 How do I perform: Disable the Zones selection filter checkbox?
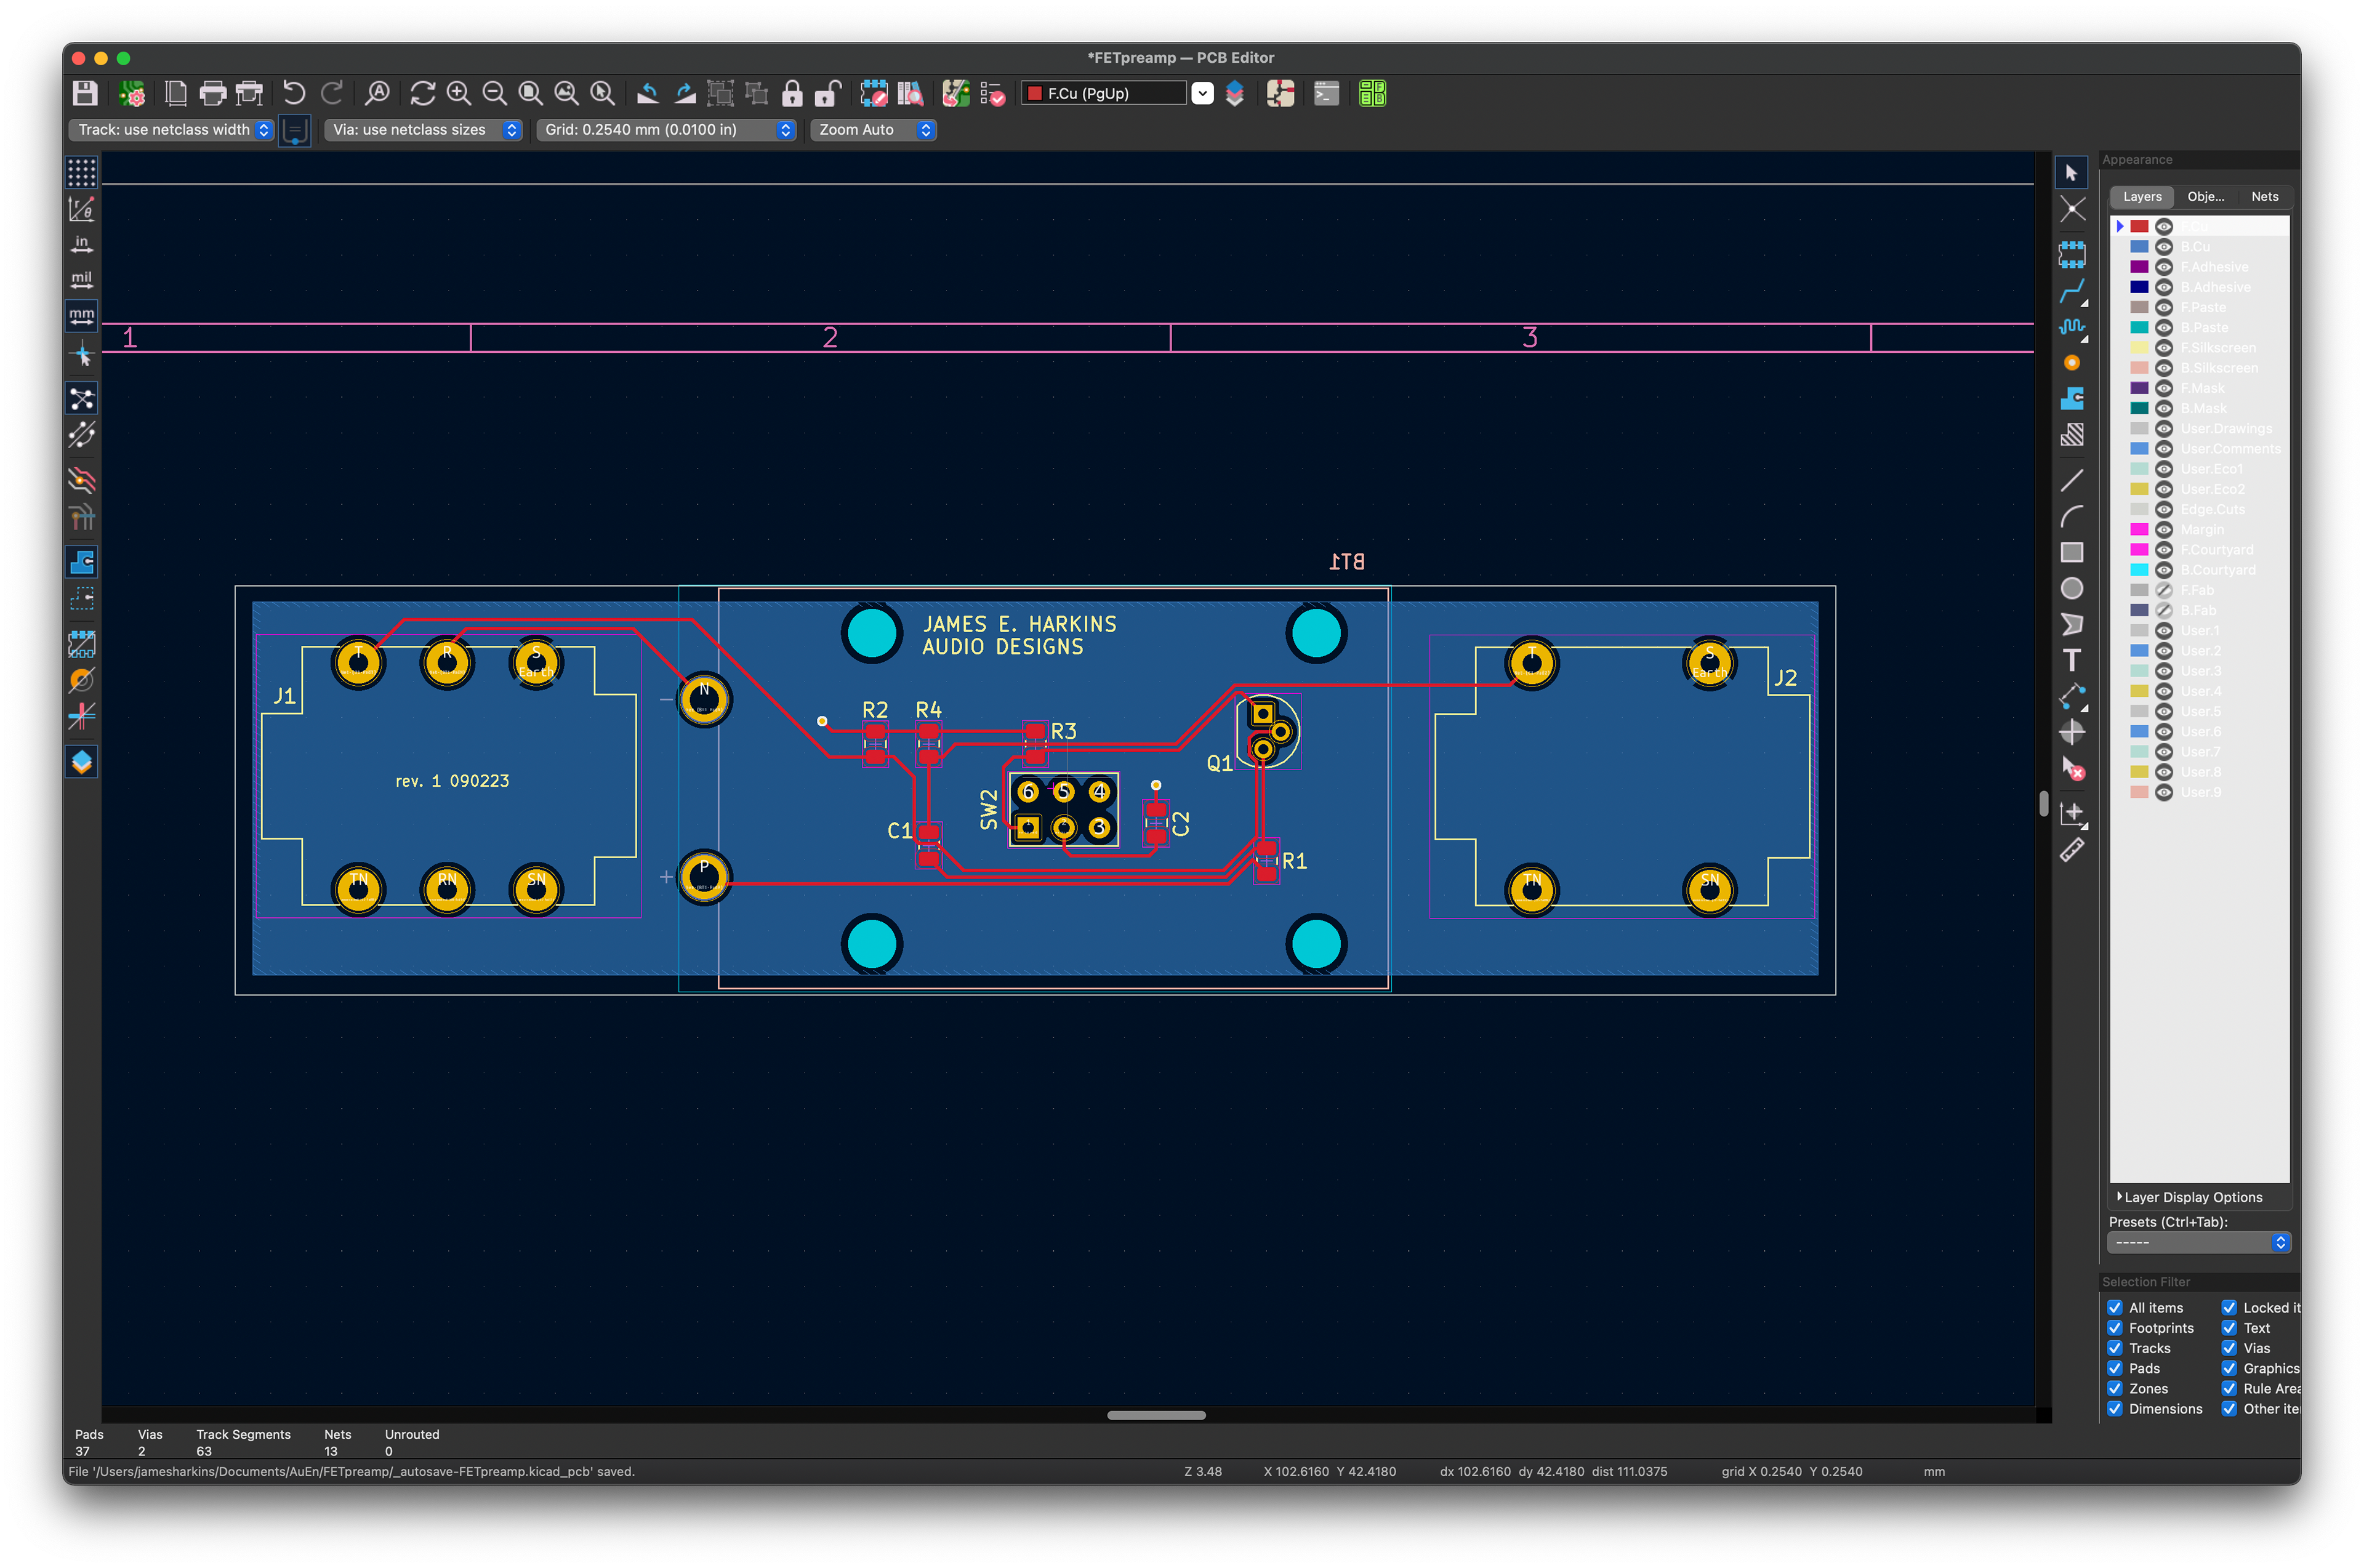tap(2115, 1389)
